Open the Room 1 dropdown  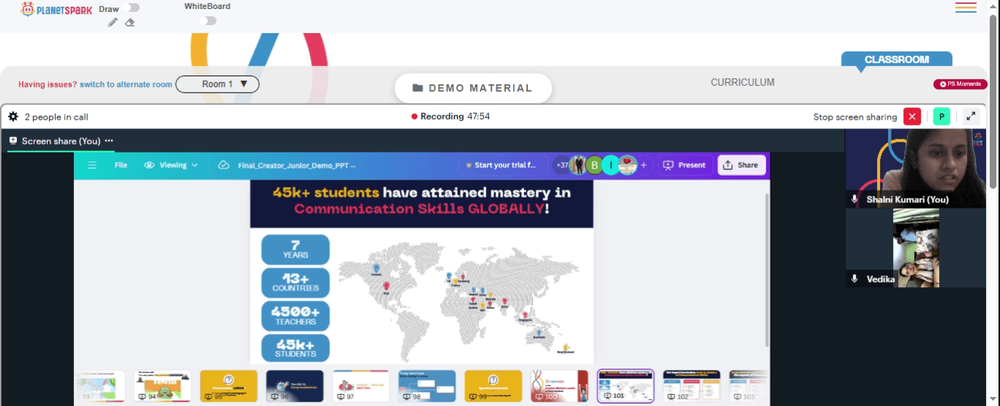pyautogui.click(x=217, y=84)
